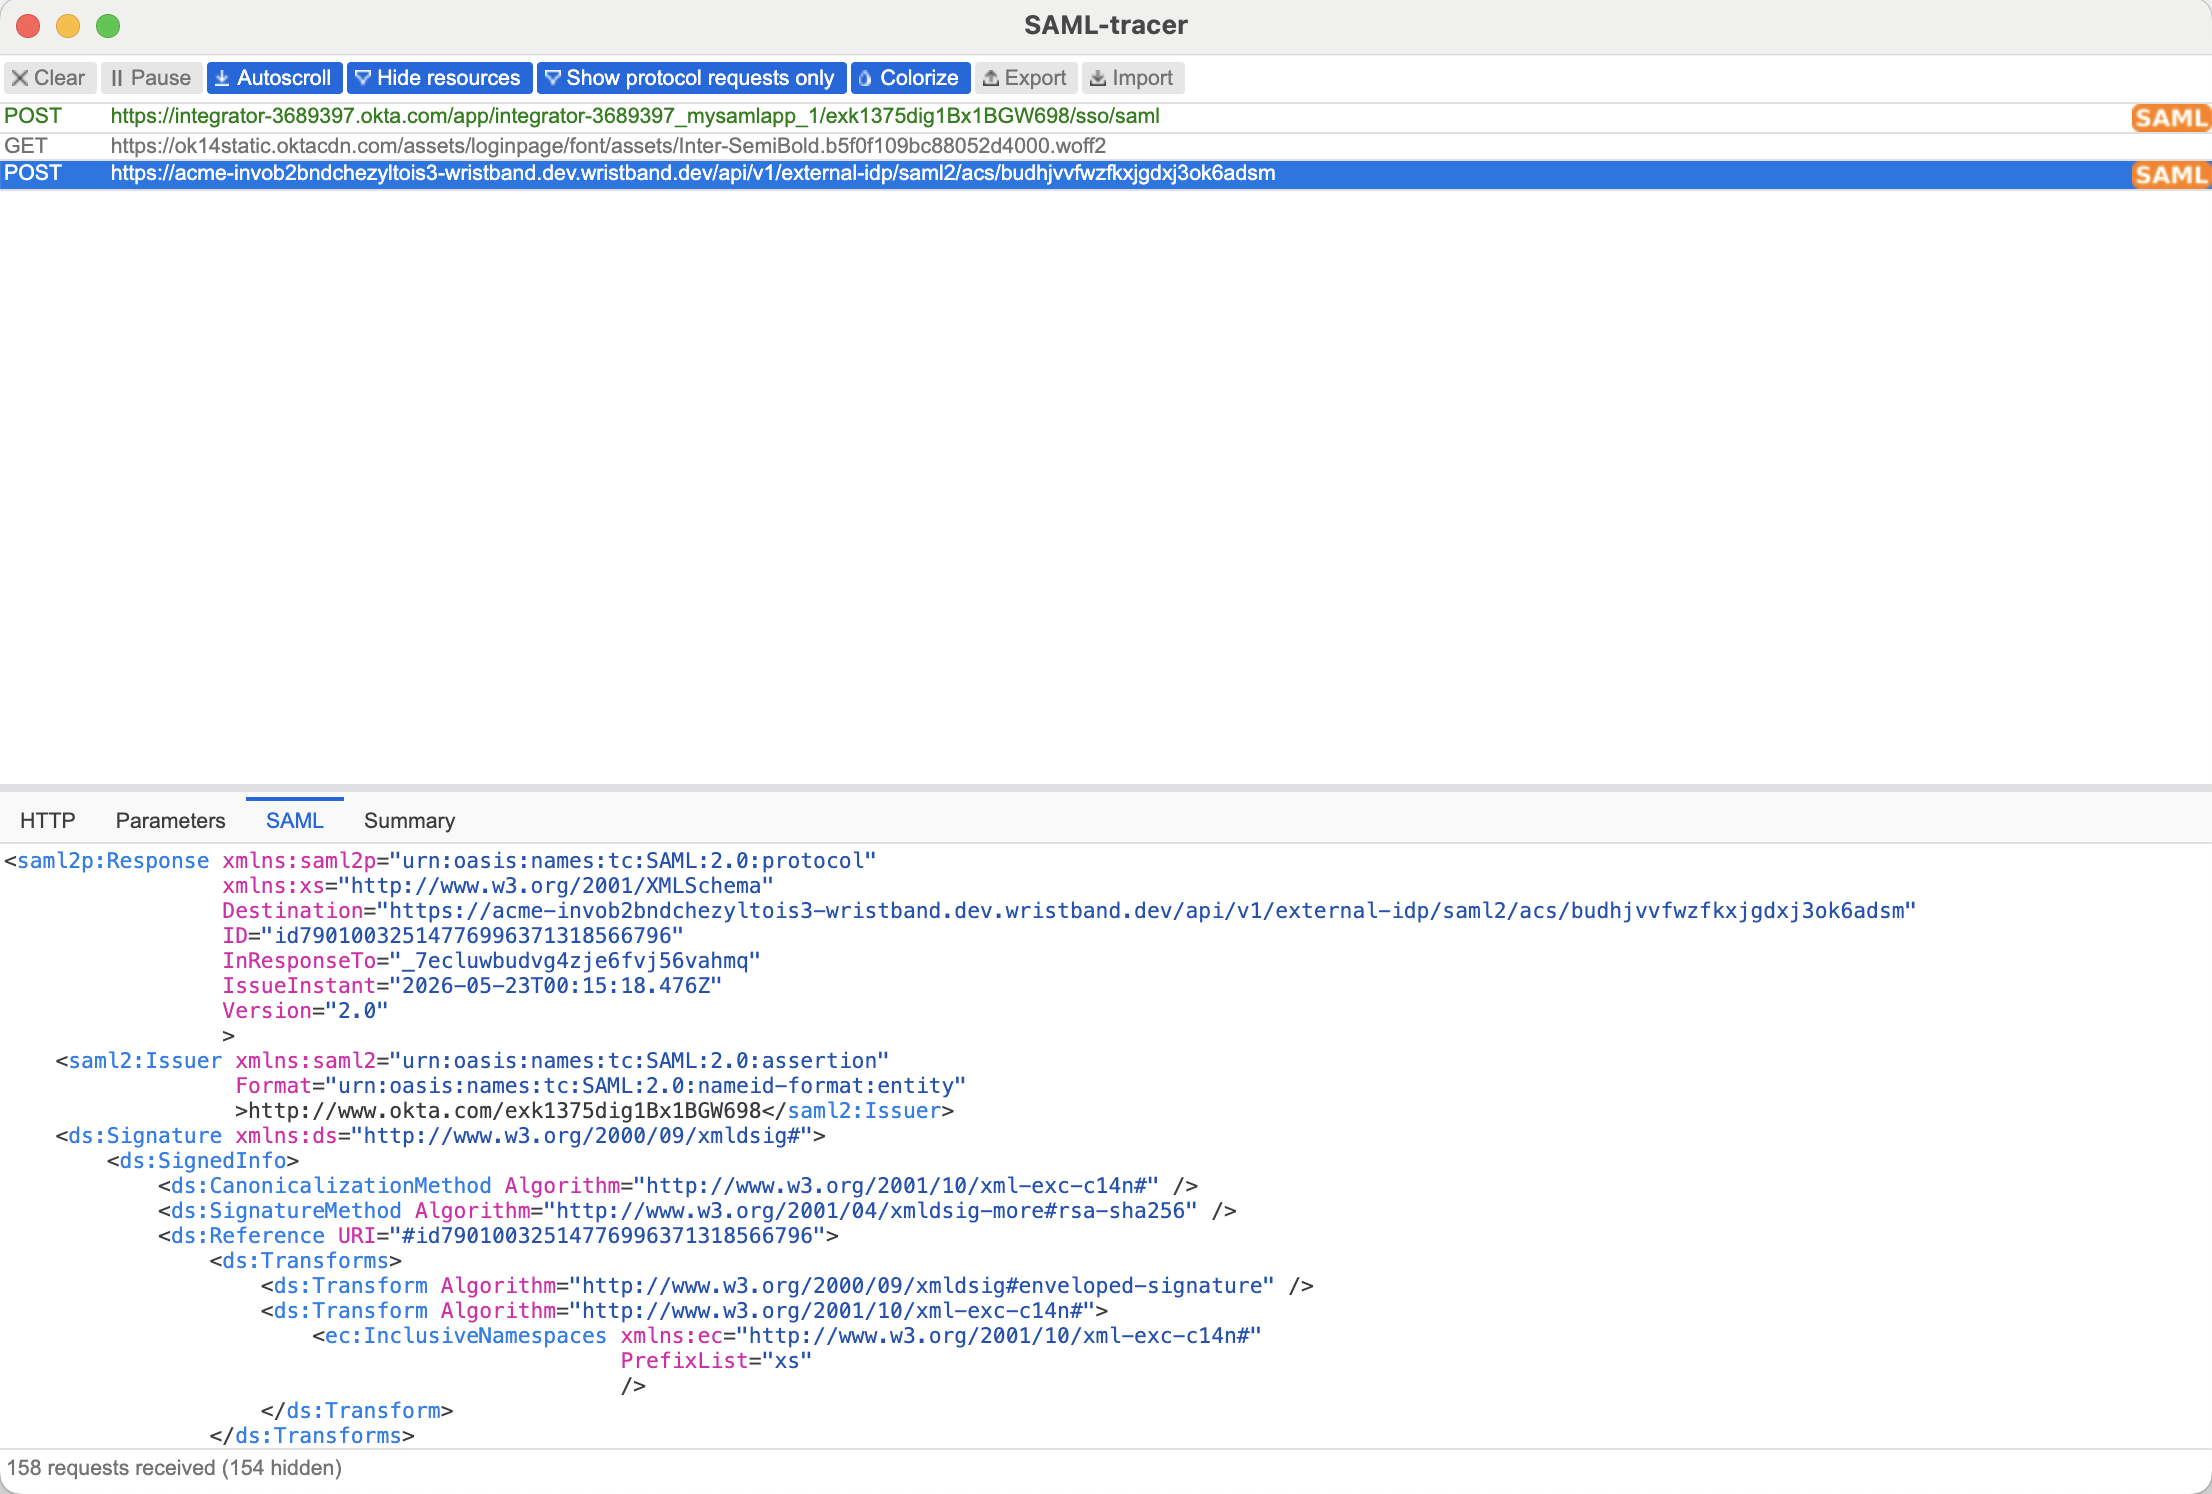
Task: Click the Version="2.0" attribute
Action: pos(305,1011)
